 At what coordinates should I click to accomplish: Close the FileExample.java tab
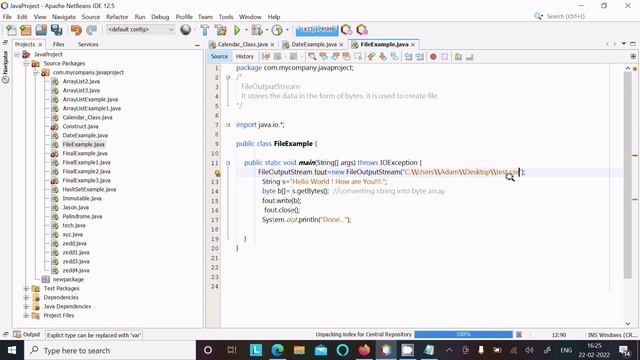tap(413, 44)
